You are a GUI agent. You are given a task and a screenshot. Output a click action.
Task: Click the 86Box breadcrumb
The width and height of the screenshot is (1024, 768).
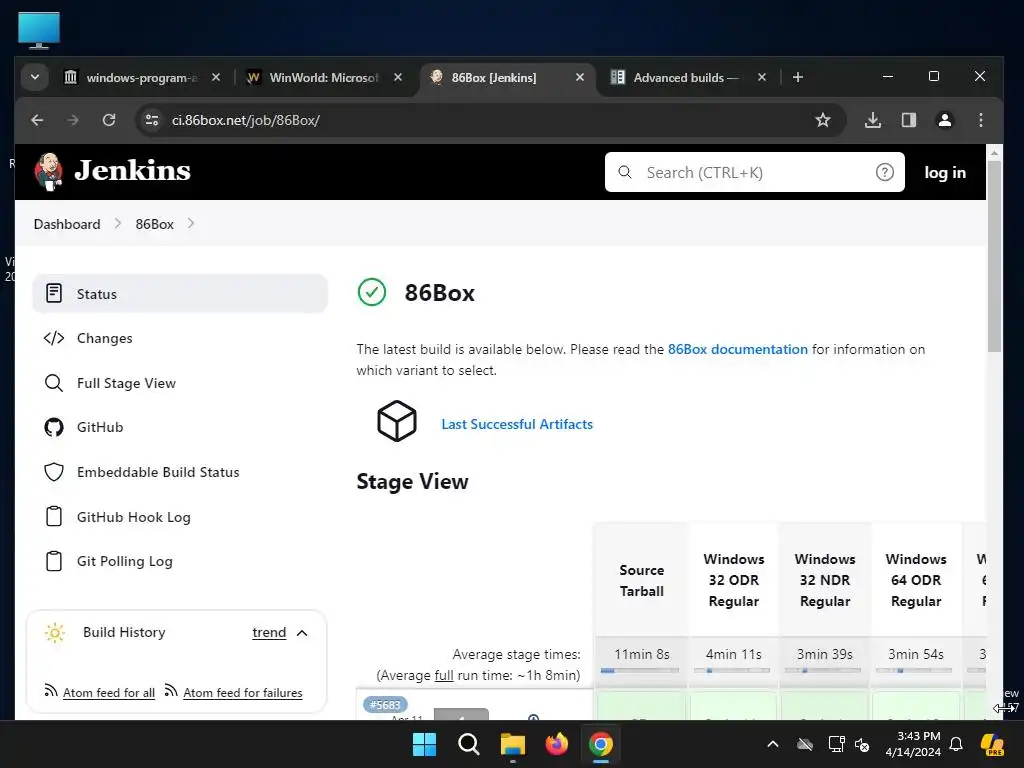155,224
